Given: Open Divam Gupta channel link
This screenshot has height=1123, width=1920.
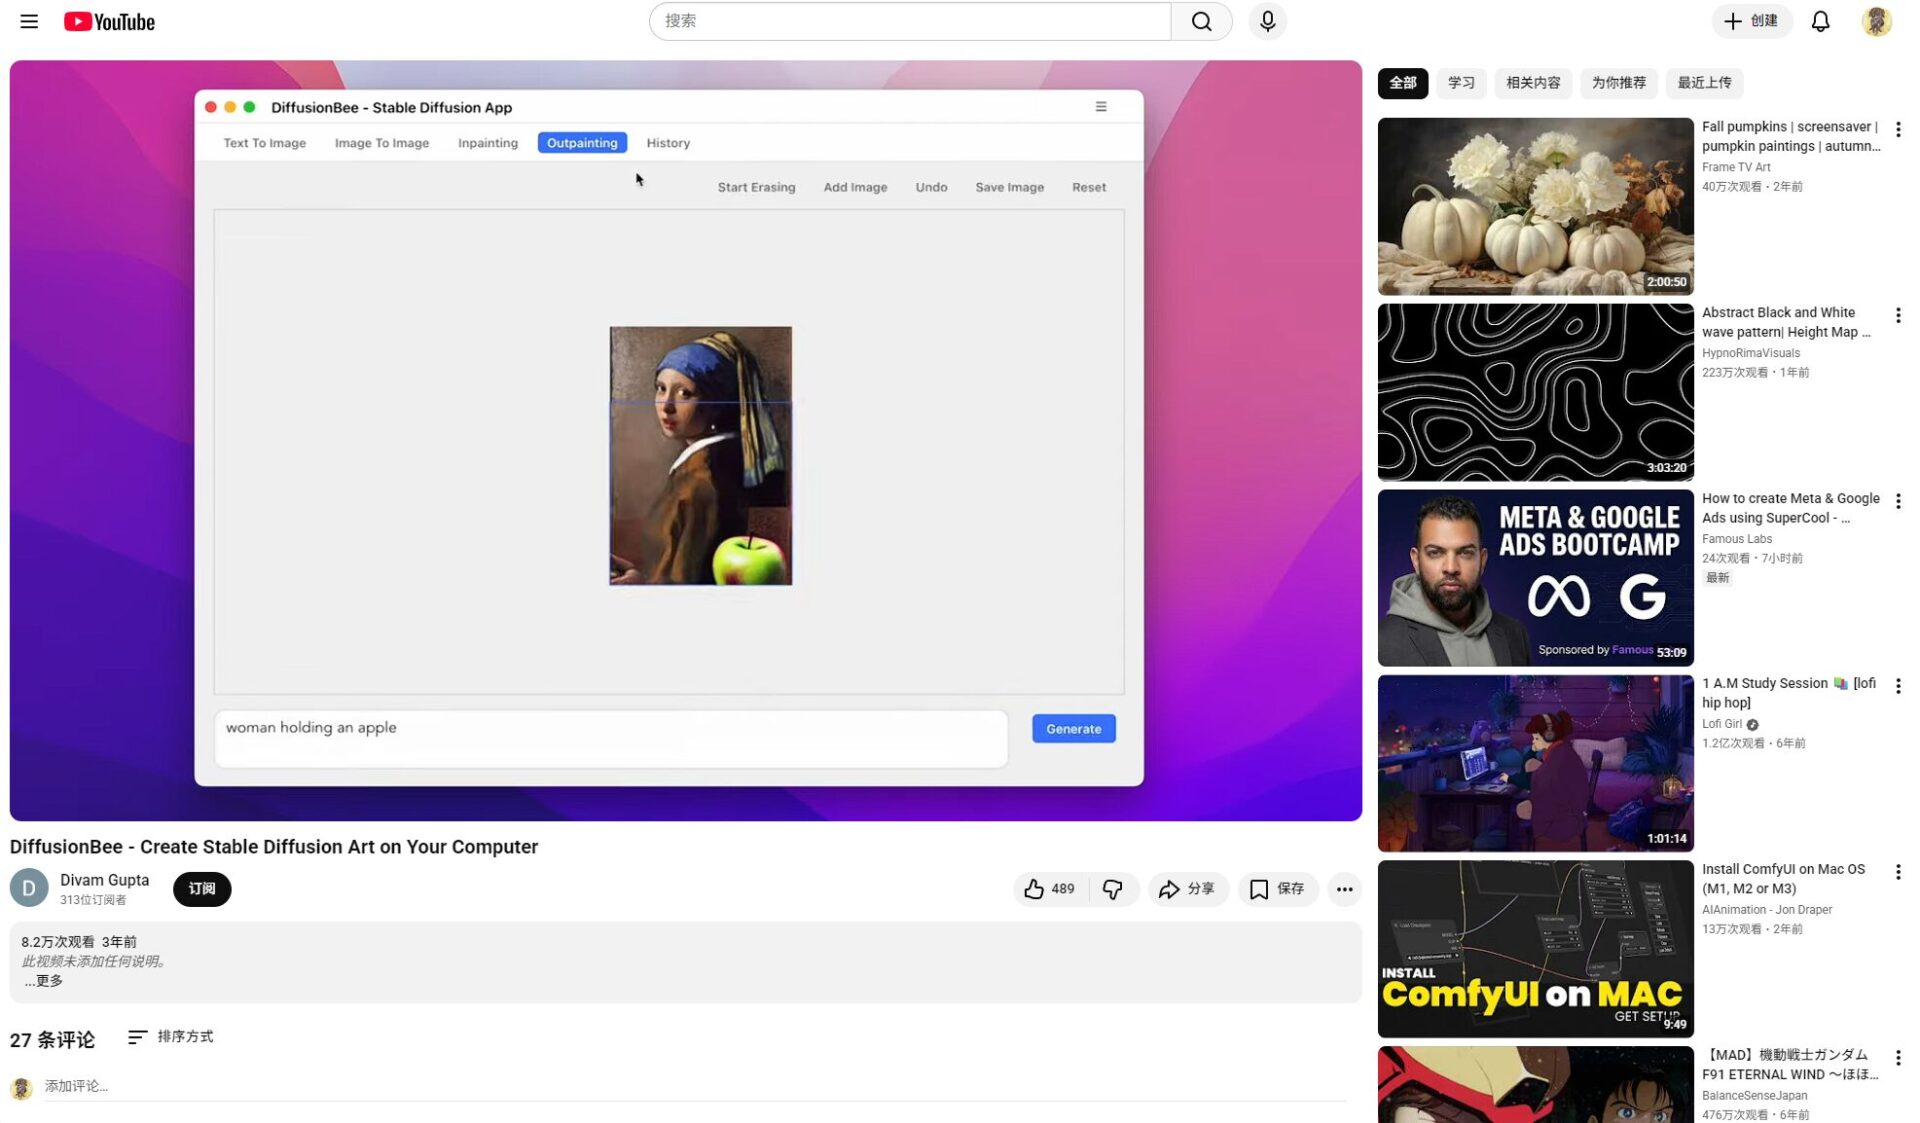Looking at the screenshot, I should tap(104, 880).
